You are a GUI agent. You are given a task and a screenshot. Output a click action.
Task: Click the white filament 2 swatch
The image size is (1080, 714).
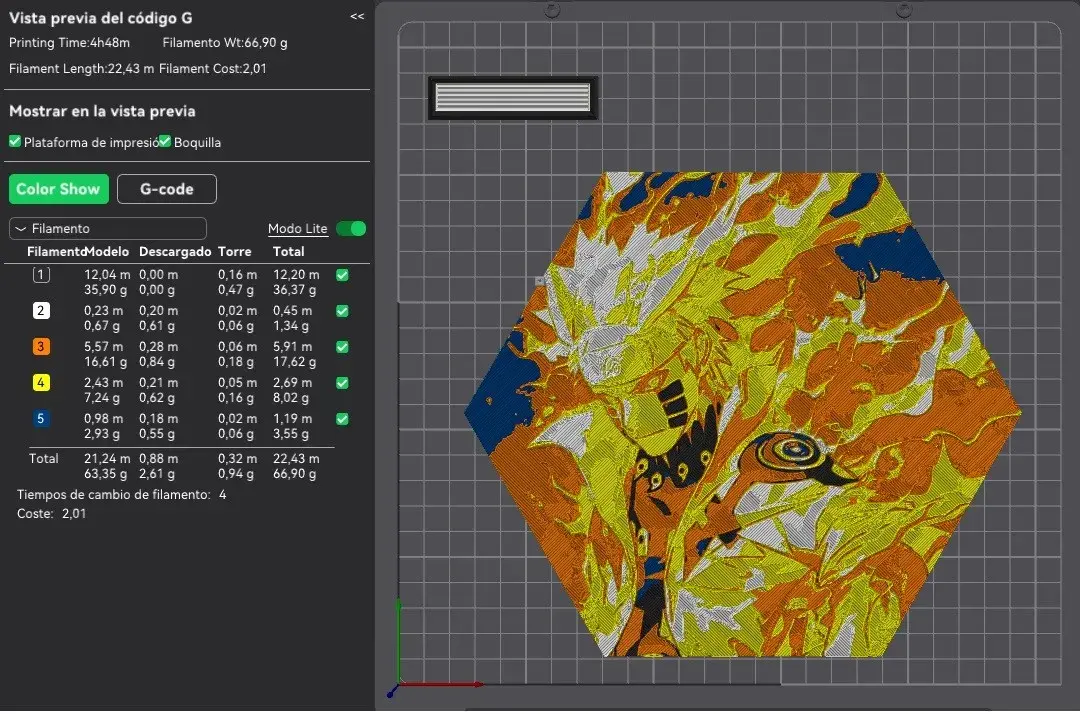[41, 311]
